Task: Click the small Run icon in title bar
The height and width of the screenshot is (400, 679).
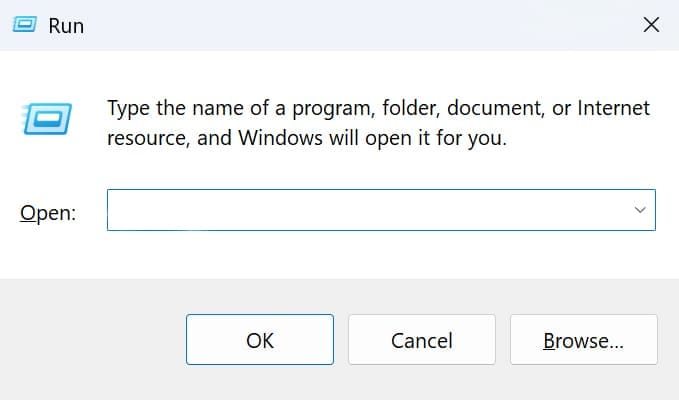Action: coord(25,26)
